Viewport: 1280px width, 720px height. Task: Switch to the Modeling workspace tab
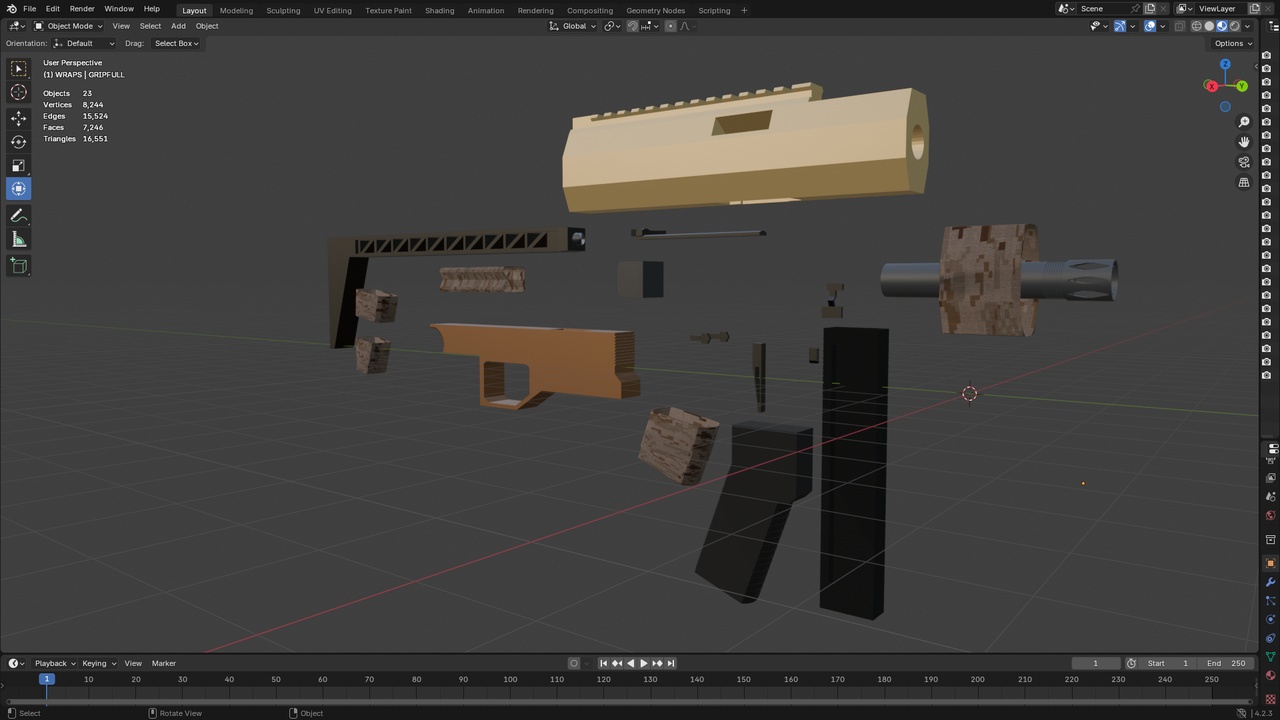[236, 10]
